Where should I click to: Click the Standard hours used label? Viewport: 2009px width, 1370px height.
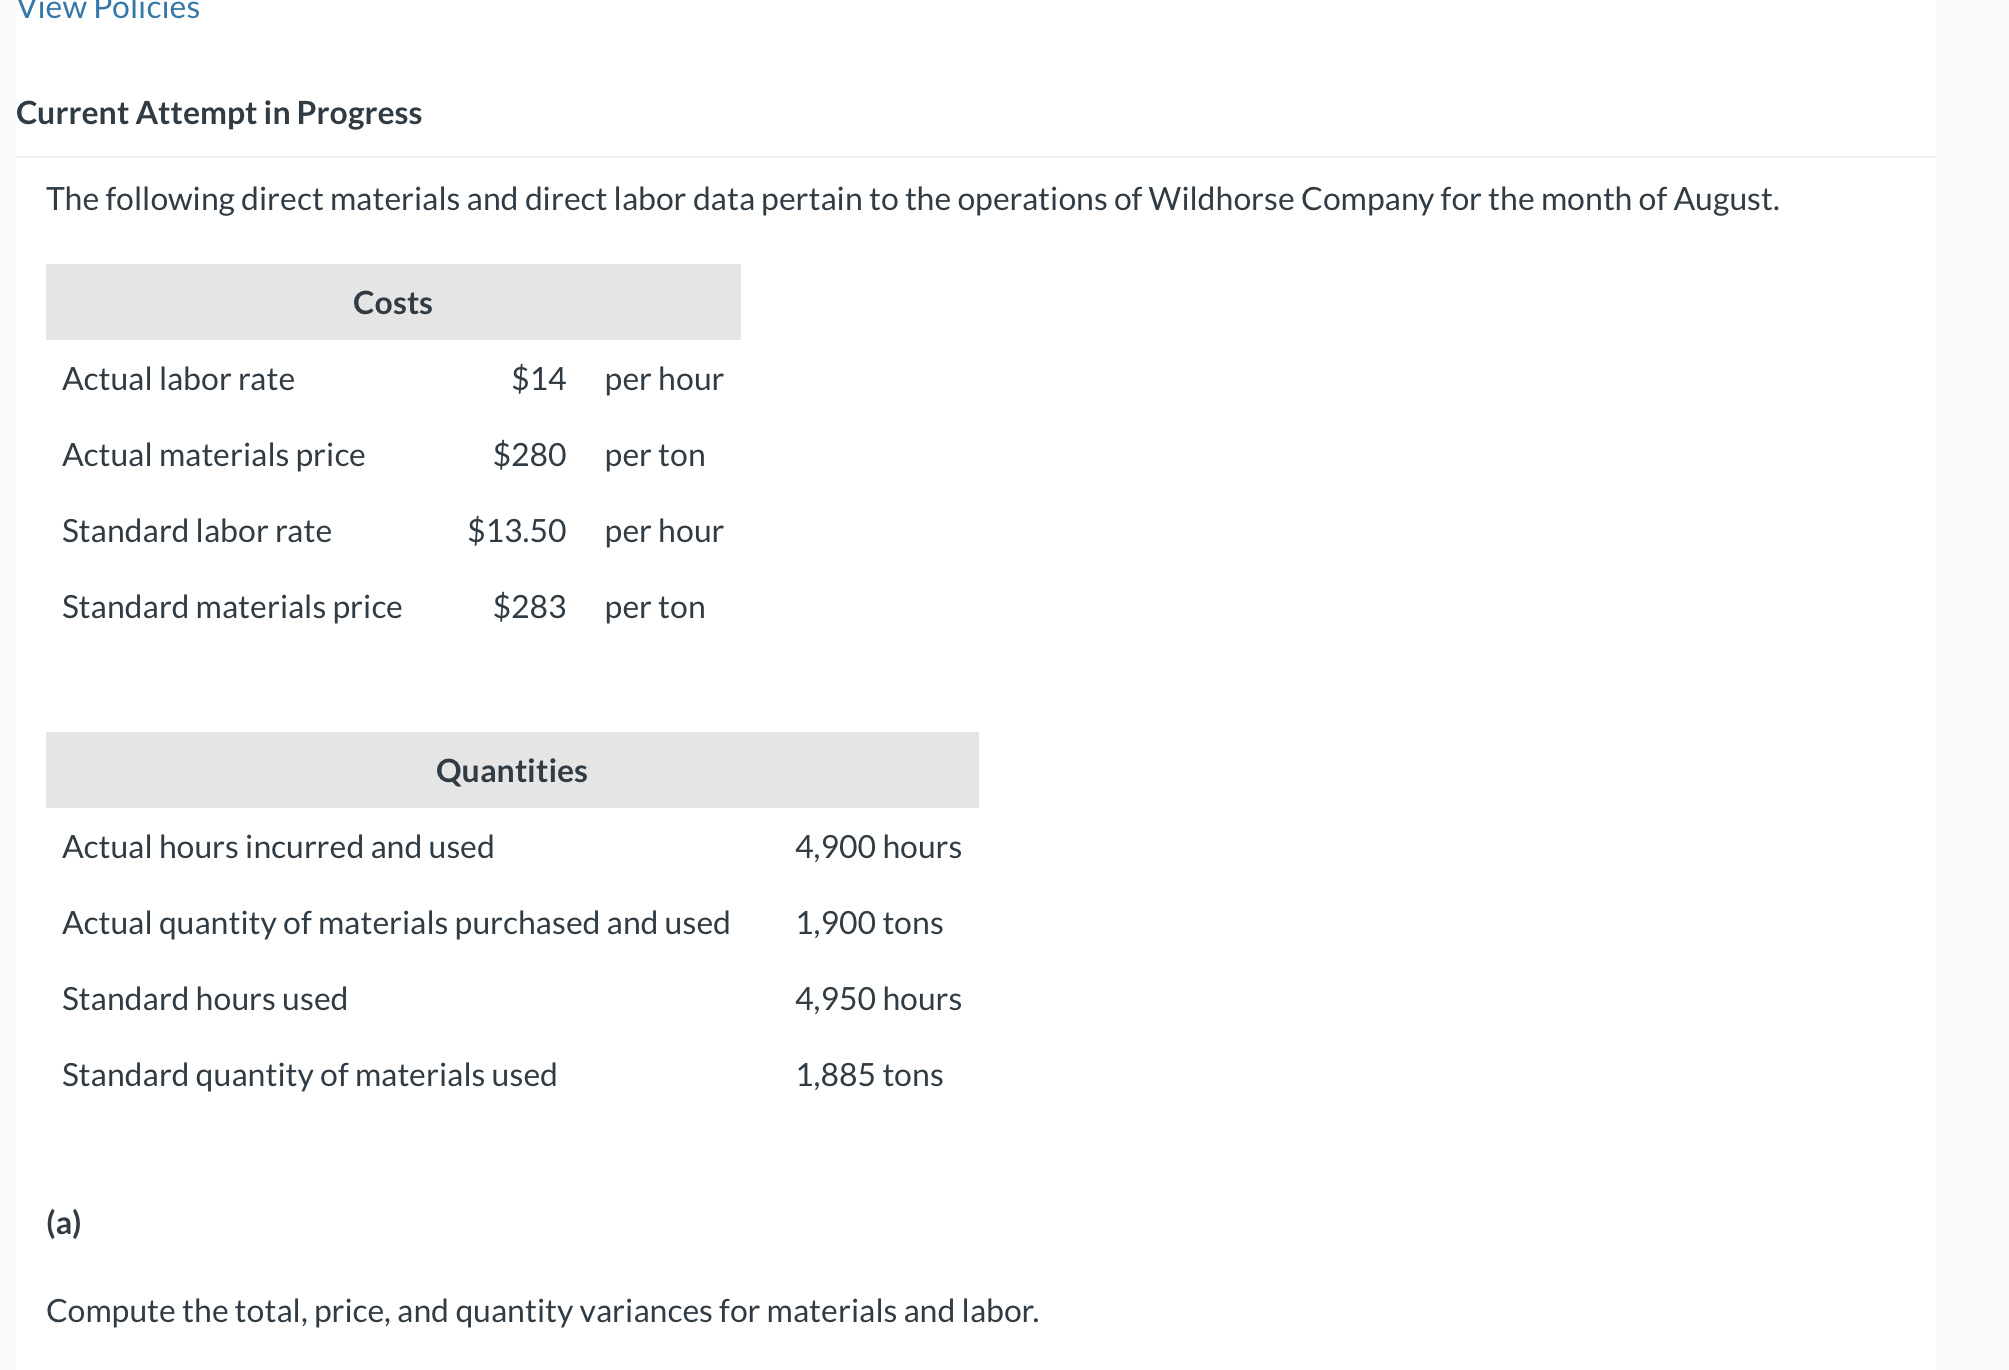[x=204, y=999]
